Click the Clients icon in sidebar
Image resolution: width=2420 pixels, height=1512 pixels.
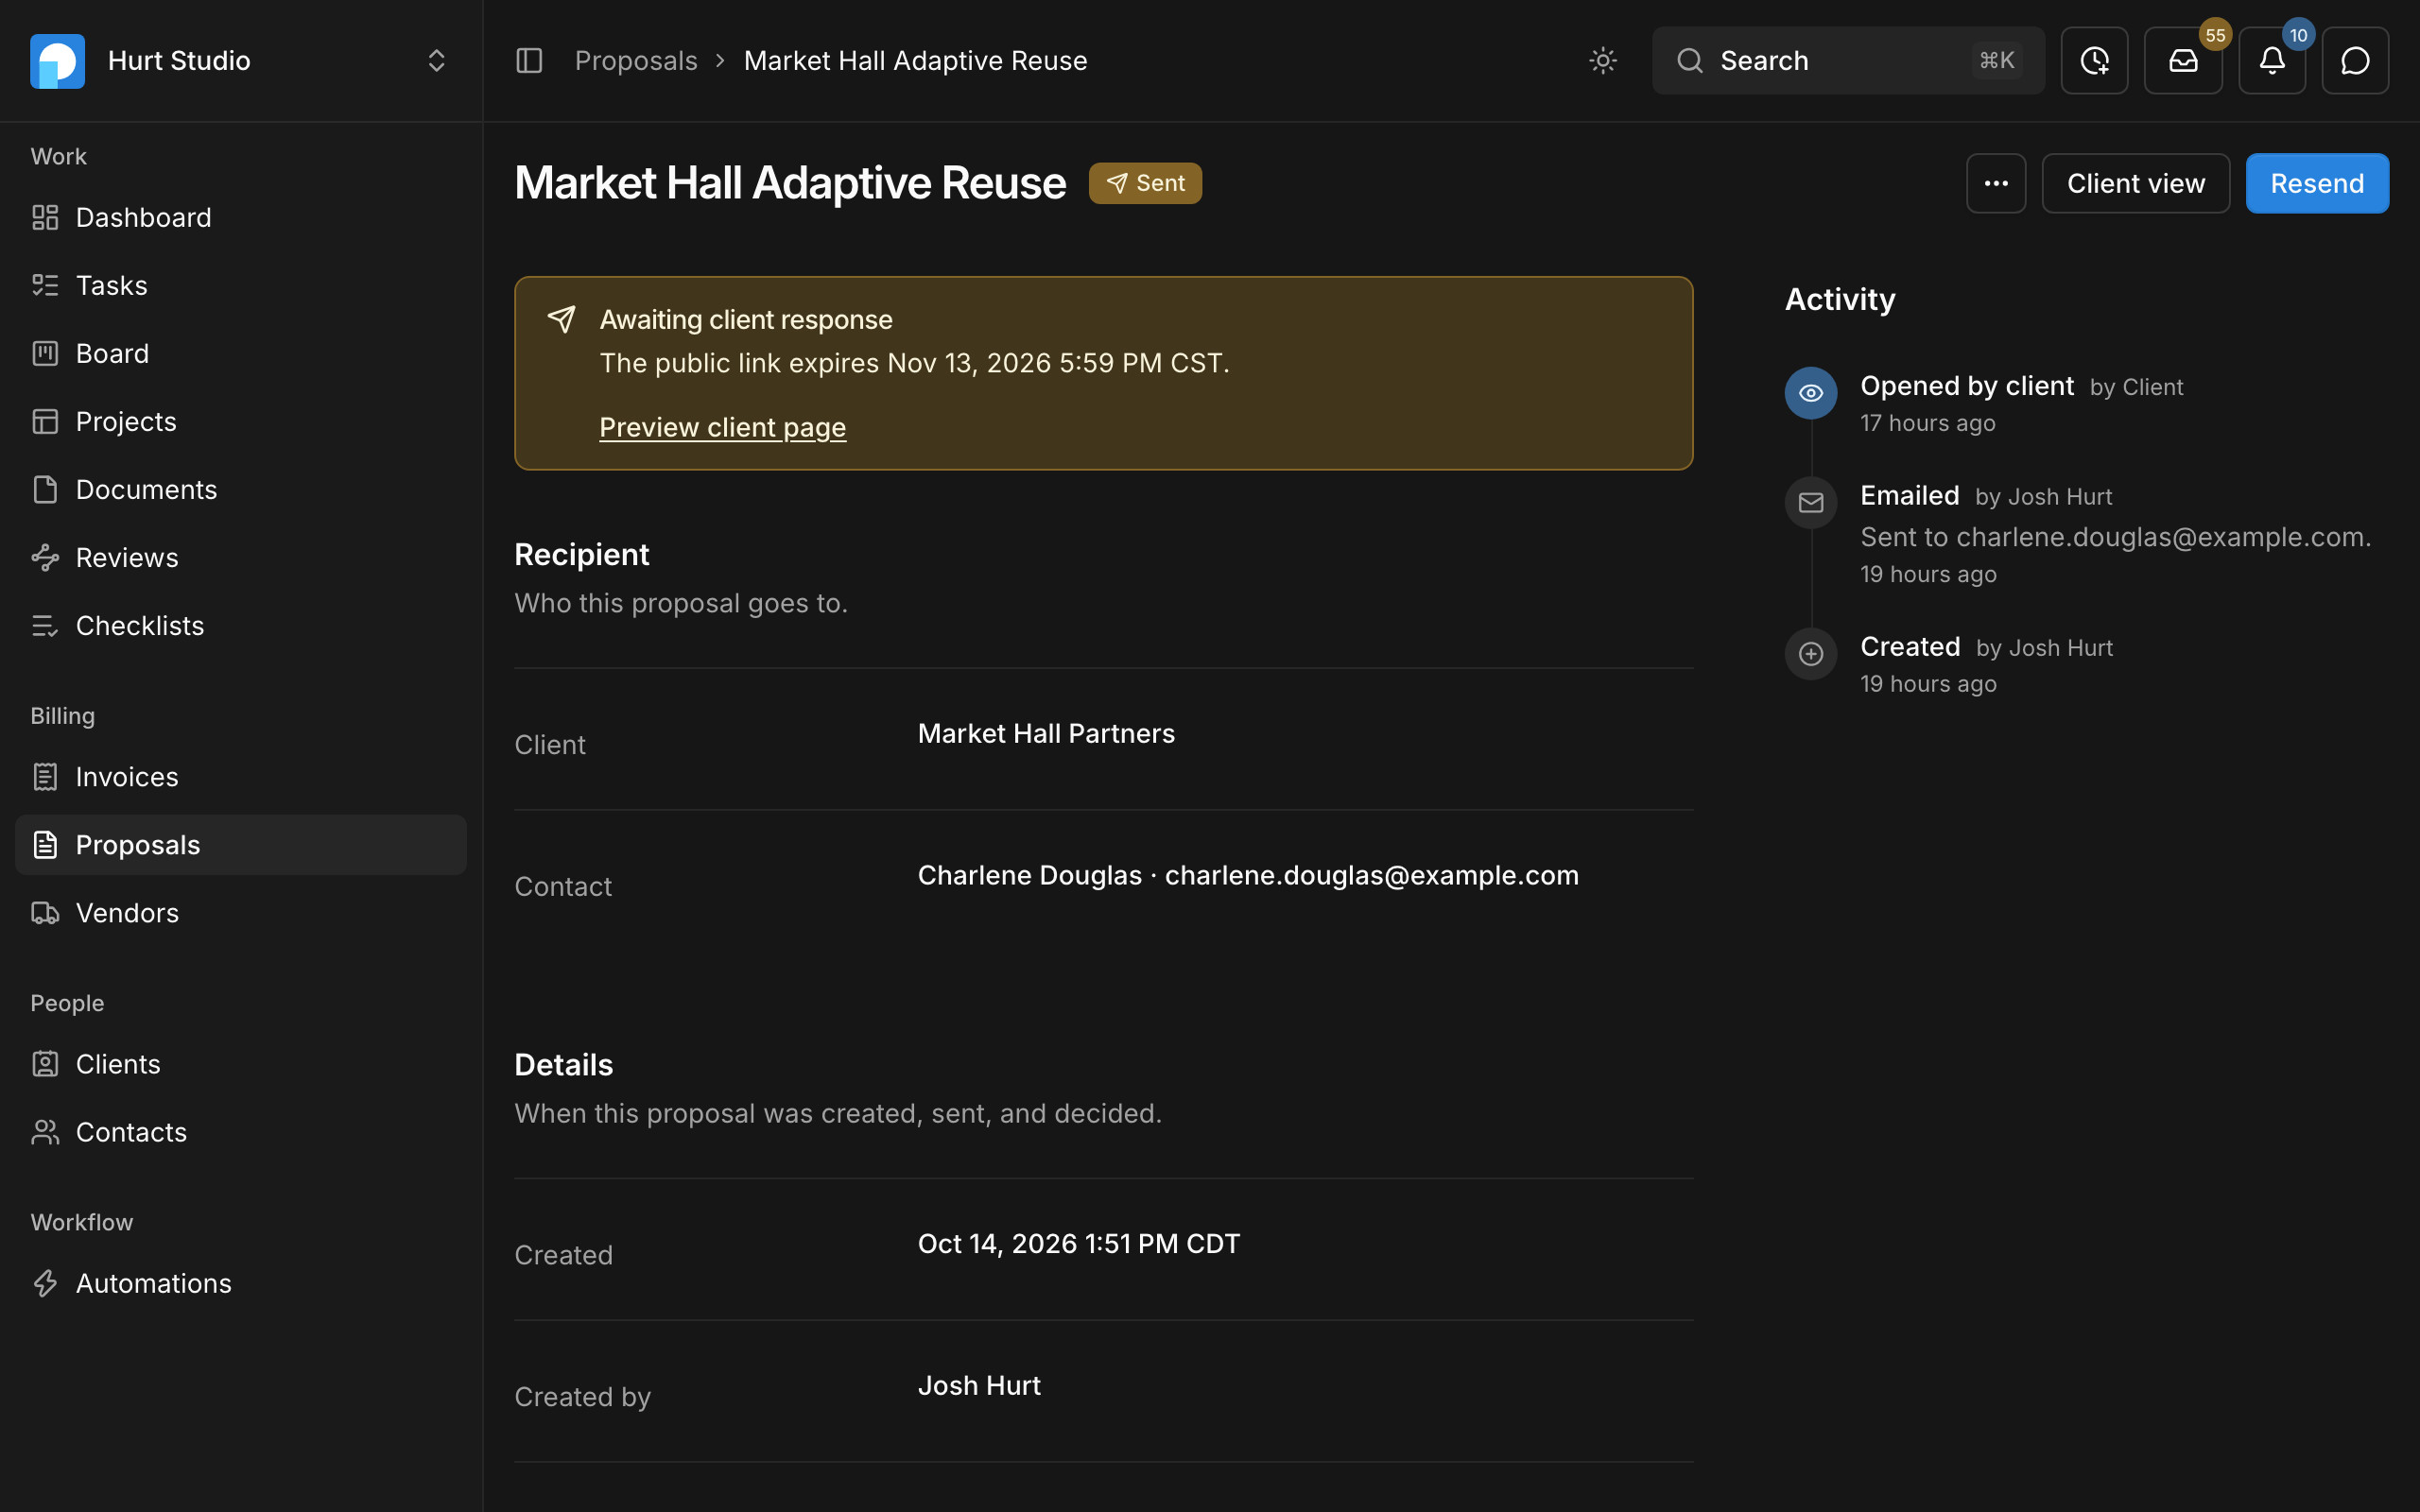(x=45, y=1064)
